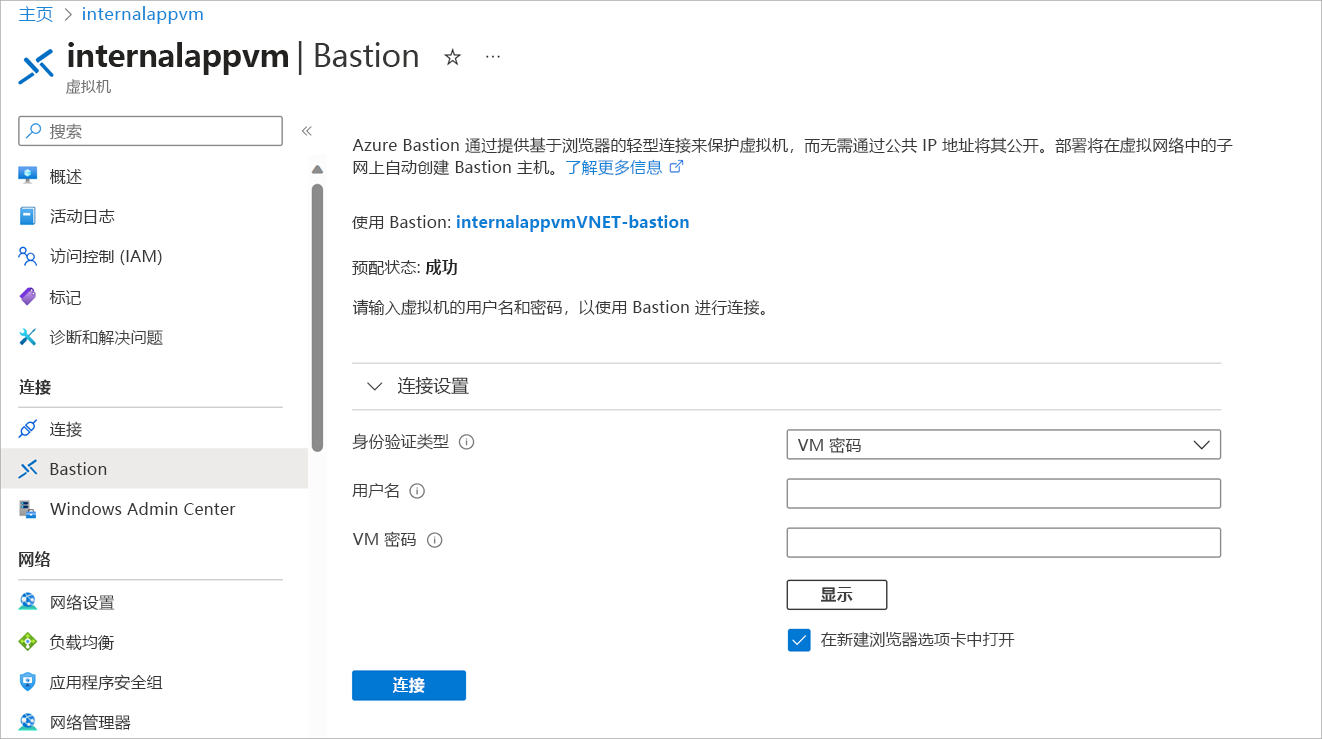
Task: Click the 应用程序安全组 shield icon
Action: [x=28, y=682]
